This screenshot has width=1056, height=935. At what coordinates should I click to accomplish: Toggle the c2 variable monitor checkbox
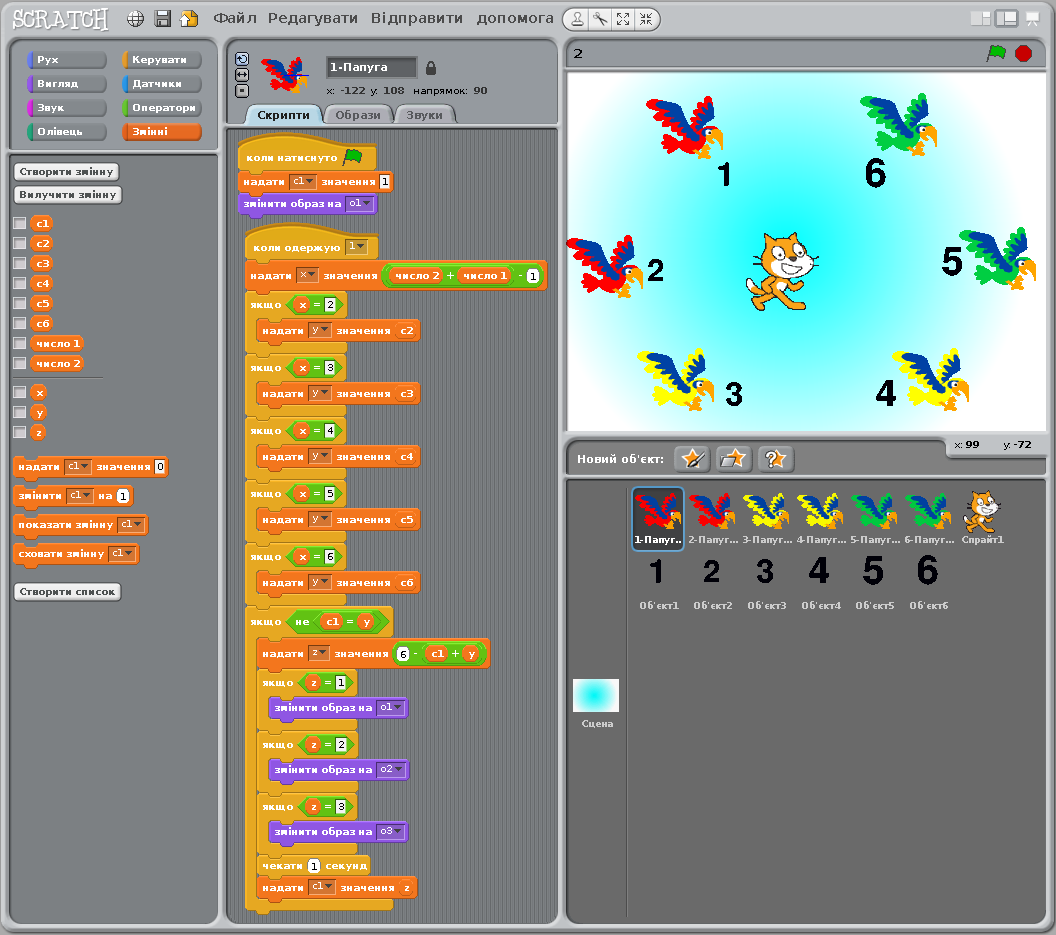click(20, 243)
